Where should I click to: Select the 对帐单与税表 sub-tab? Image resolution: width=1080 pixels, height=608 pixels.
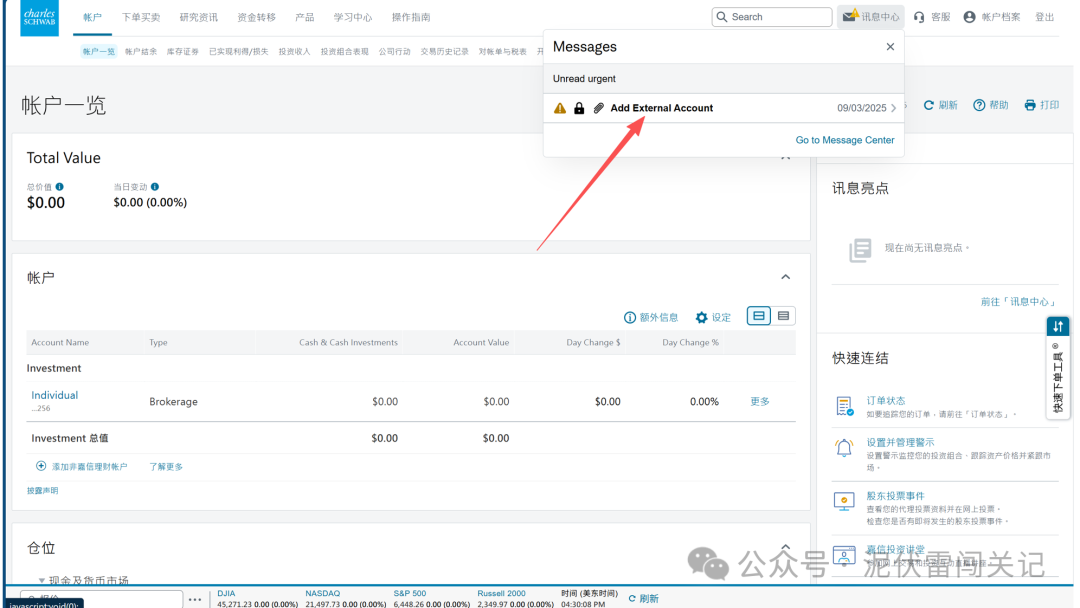503,52
